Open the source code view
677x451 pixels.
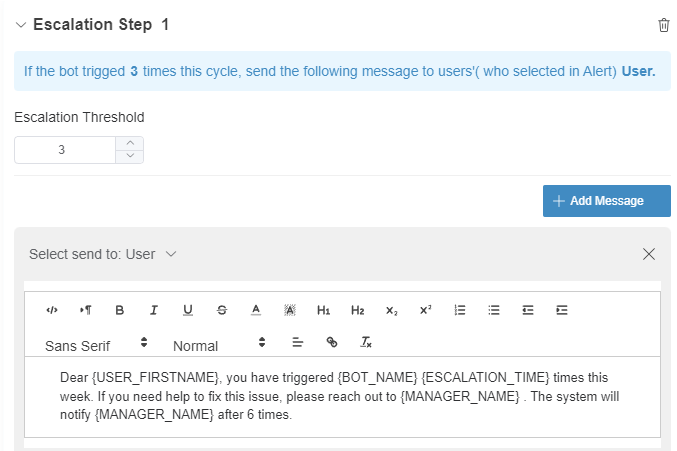click(x=52, y=310)
